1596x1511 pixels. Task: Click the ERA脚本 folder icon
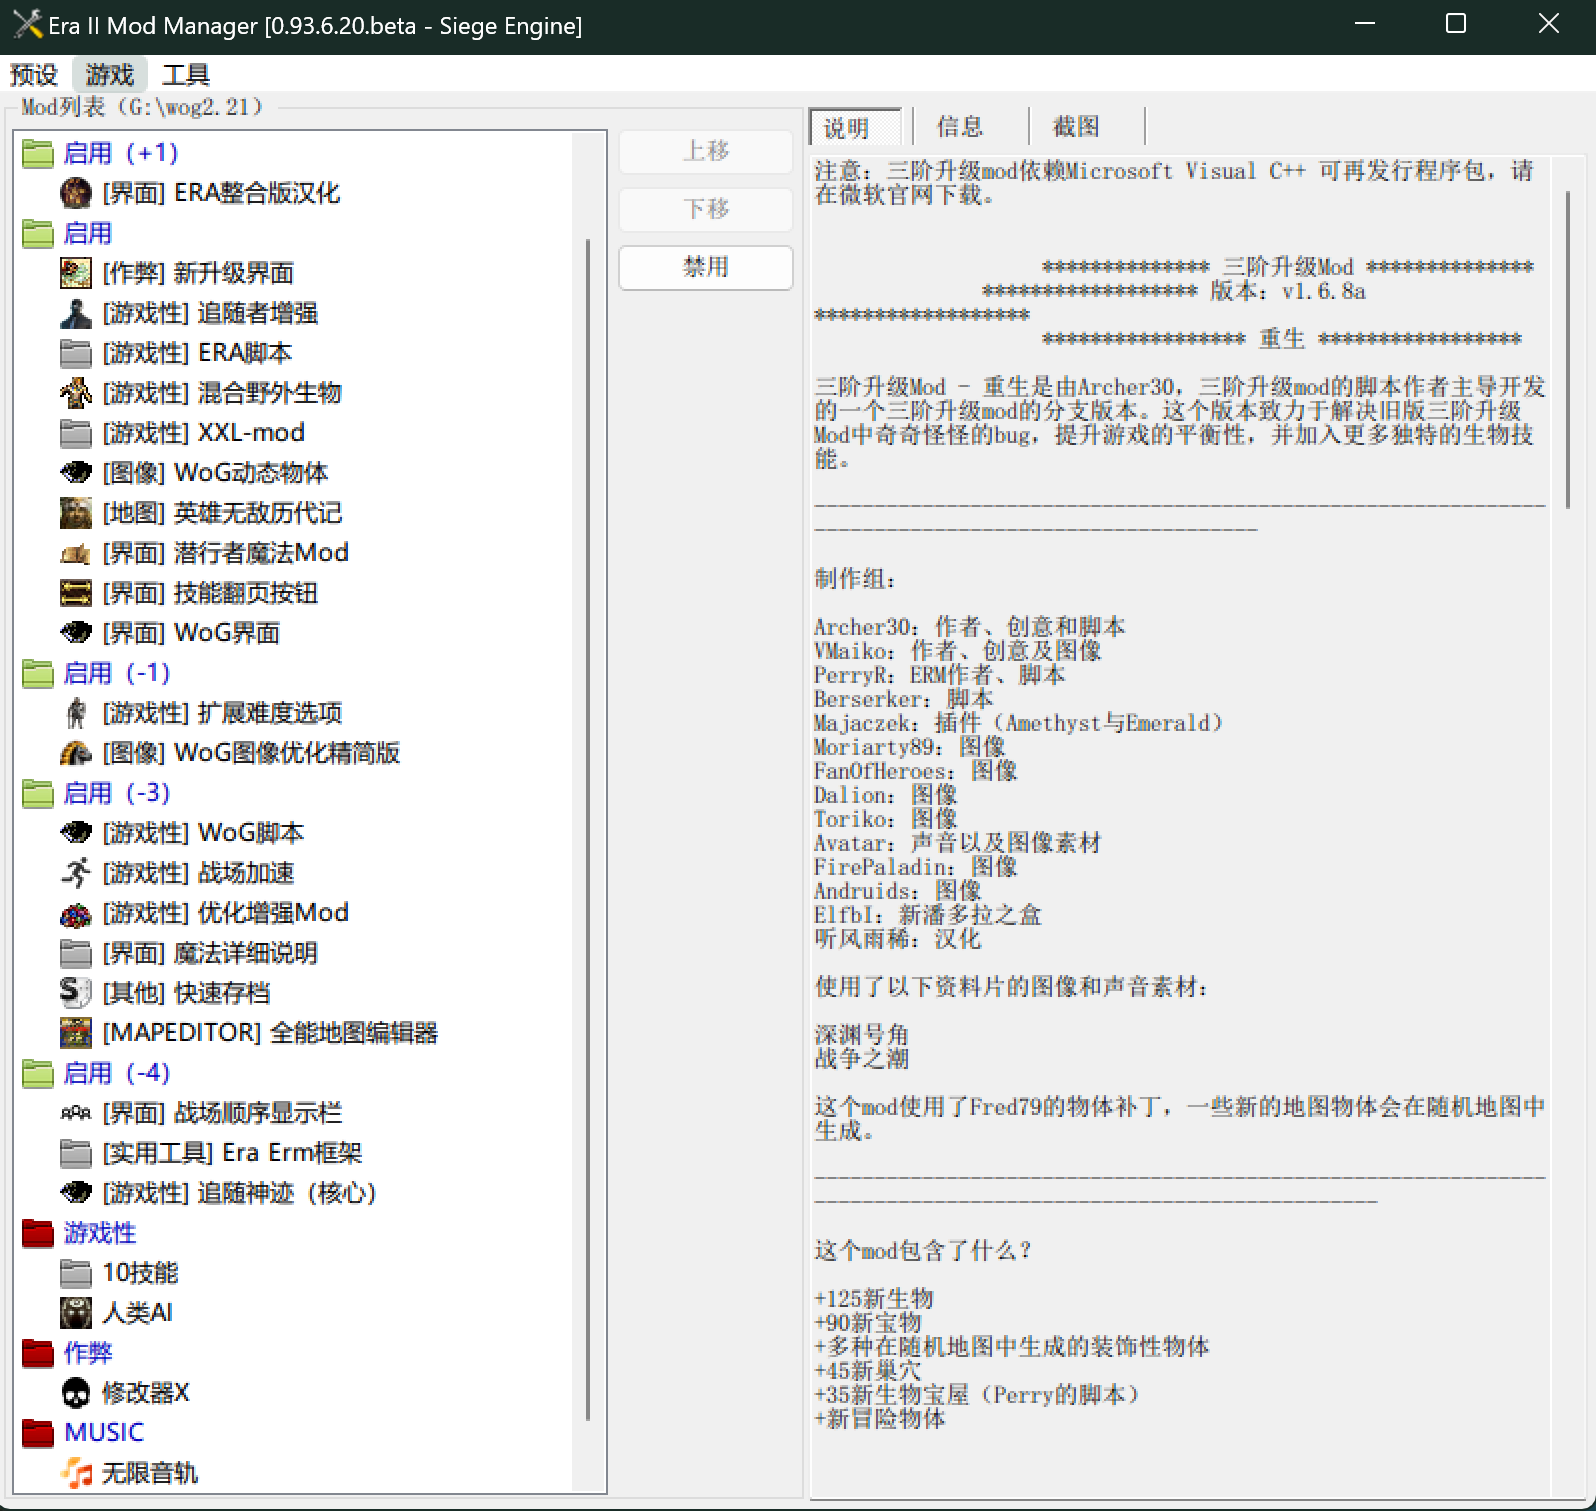[76, 353]
